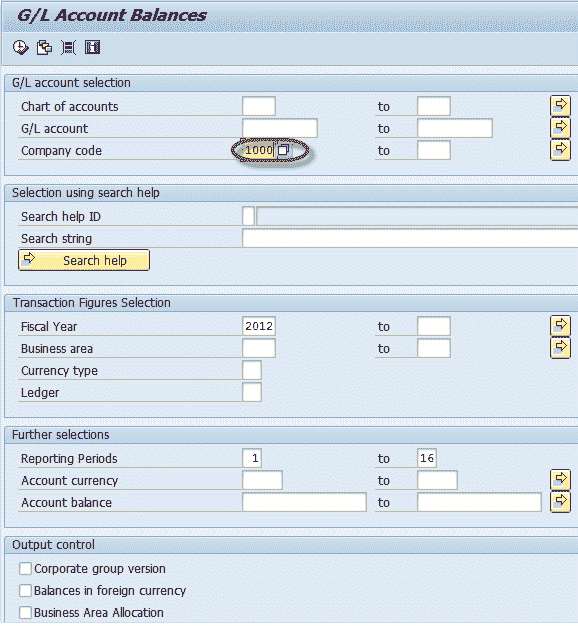
Task: Select Reporting Periods upper limit field
Action: point(427,458)
